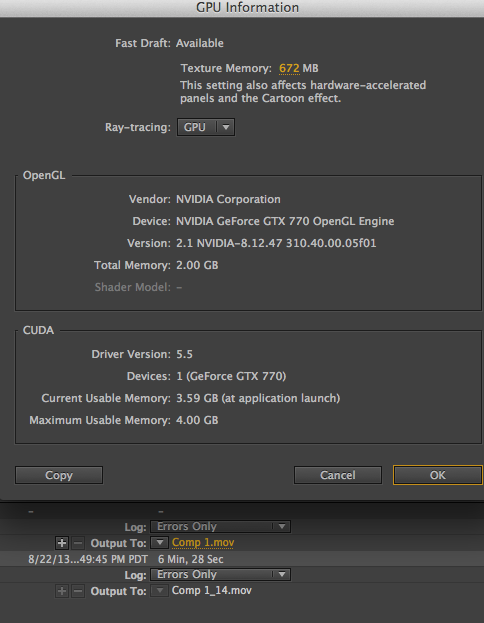Open output options arrow before Comp 1.mov
The width and height of the screenshot is (484, 623).
coord(159,542)
